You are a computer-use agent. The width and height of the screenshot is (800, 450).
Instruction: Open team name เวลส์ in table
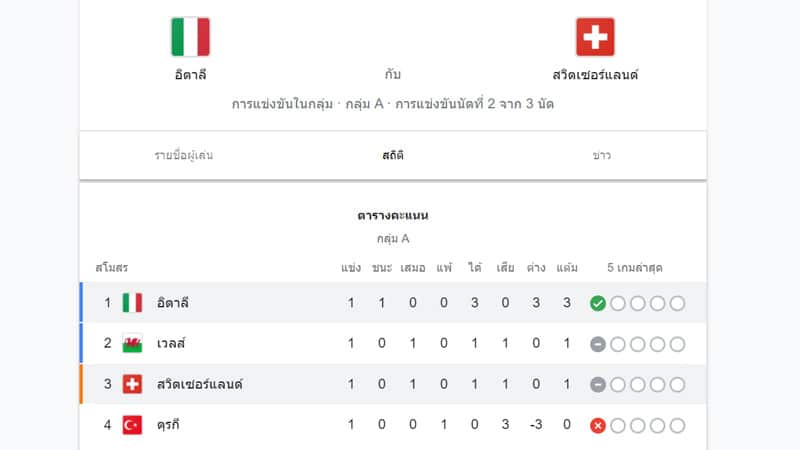(x=171, y=343)
